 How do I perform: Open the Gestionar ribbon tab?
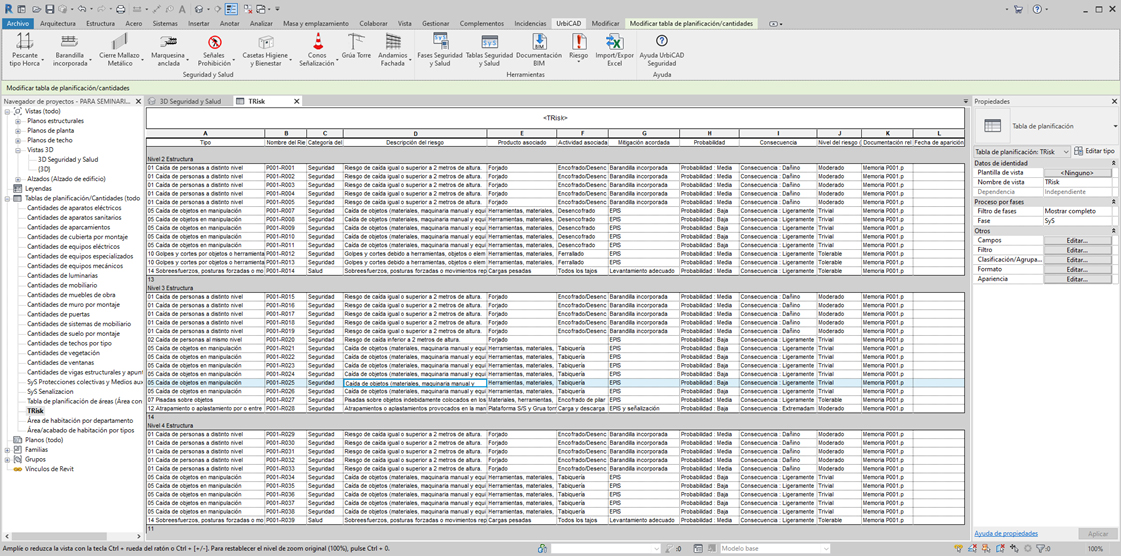435,22
